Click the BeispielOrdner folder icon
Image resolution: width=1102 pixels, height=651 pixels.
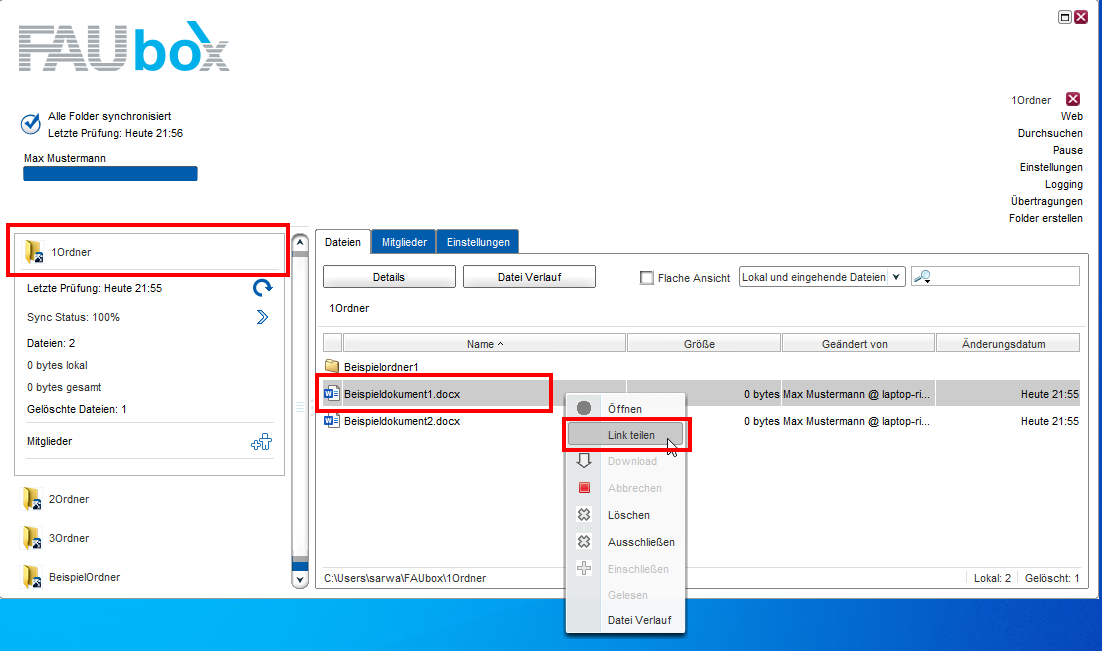tap(31, 577)
